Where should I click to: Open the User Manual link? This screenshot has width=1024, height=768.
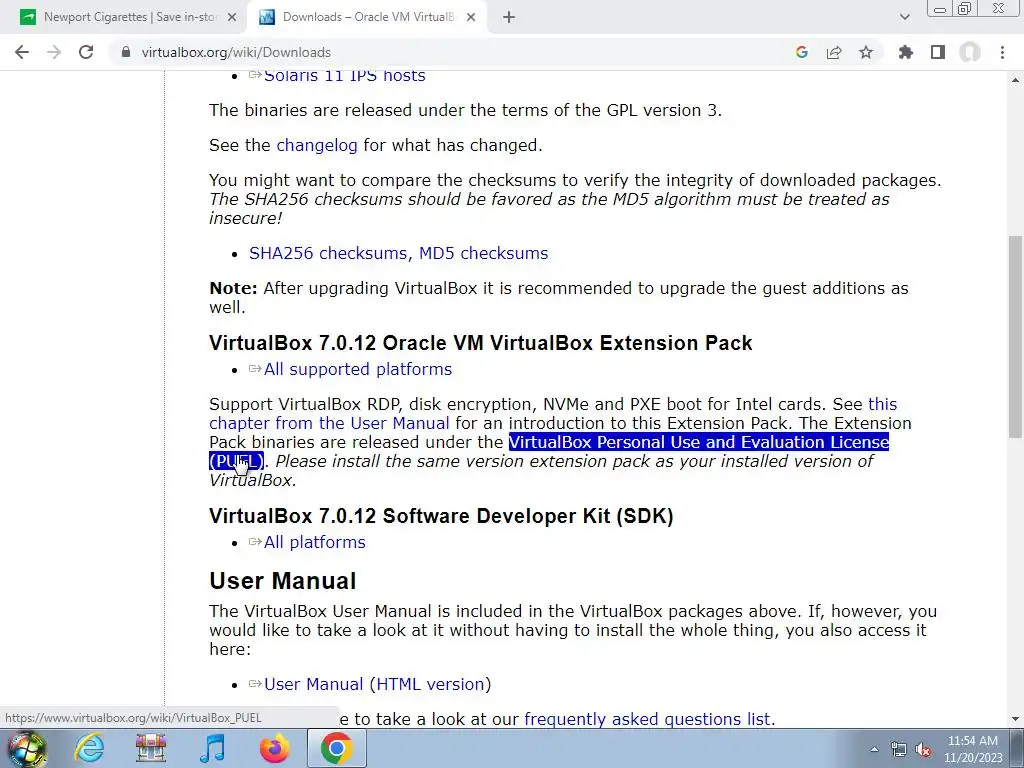(x=313, y=684)
